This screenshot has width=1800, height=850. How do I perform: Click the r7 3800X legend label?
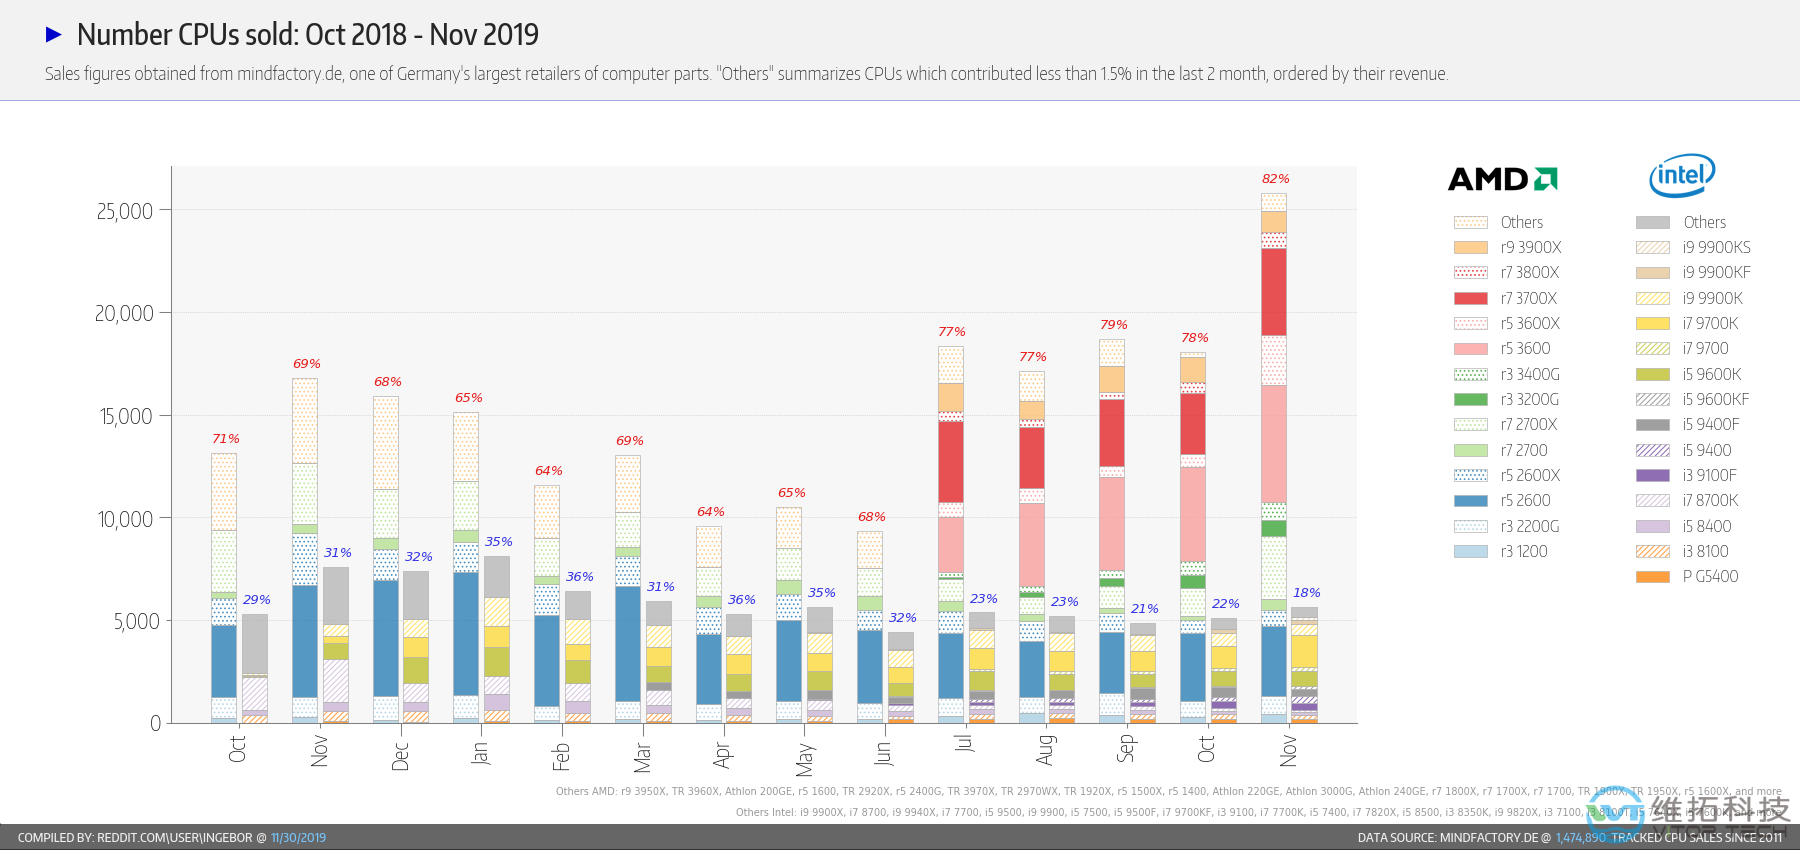click(1530, 272)
